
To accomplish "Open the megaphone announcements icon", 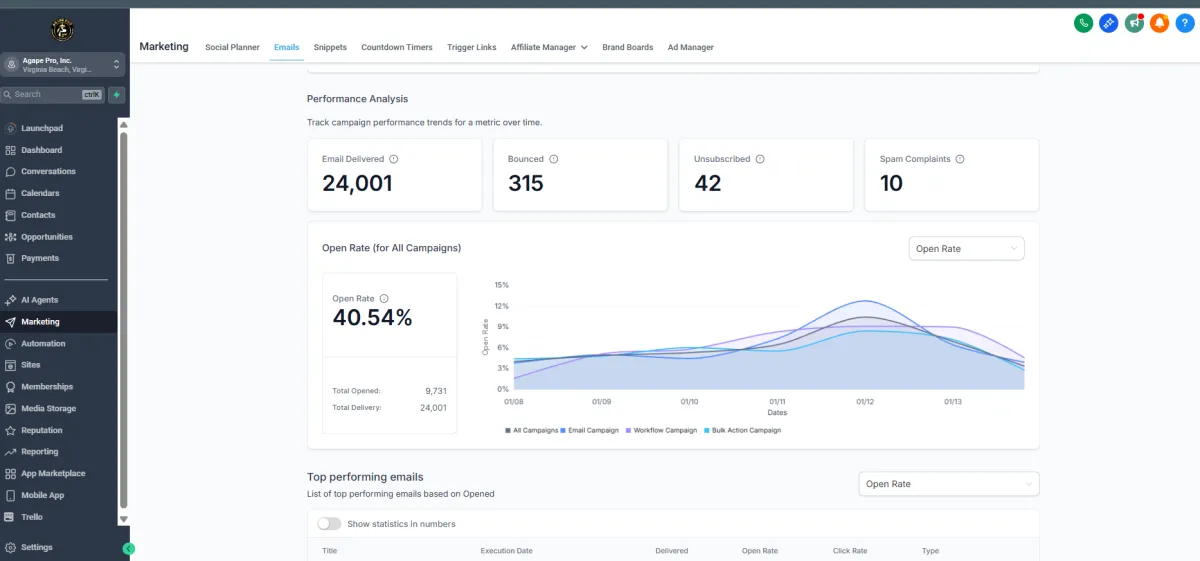I will pos(1134,23).
